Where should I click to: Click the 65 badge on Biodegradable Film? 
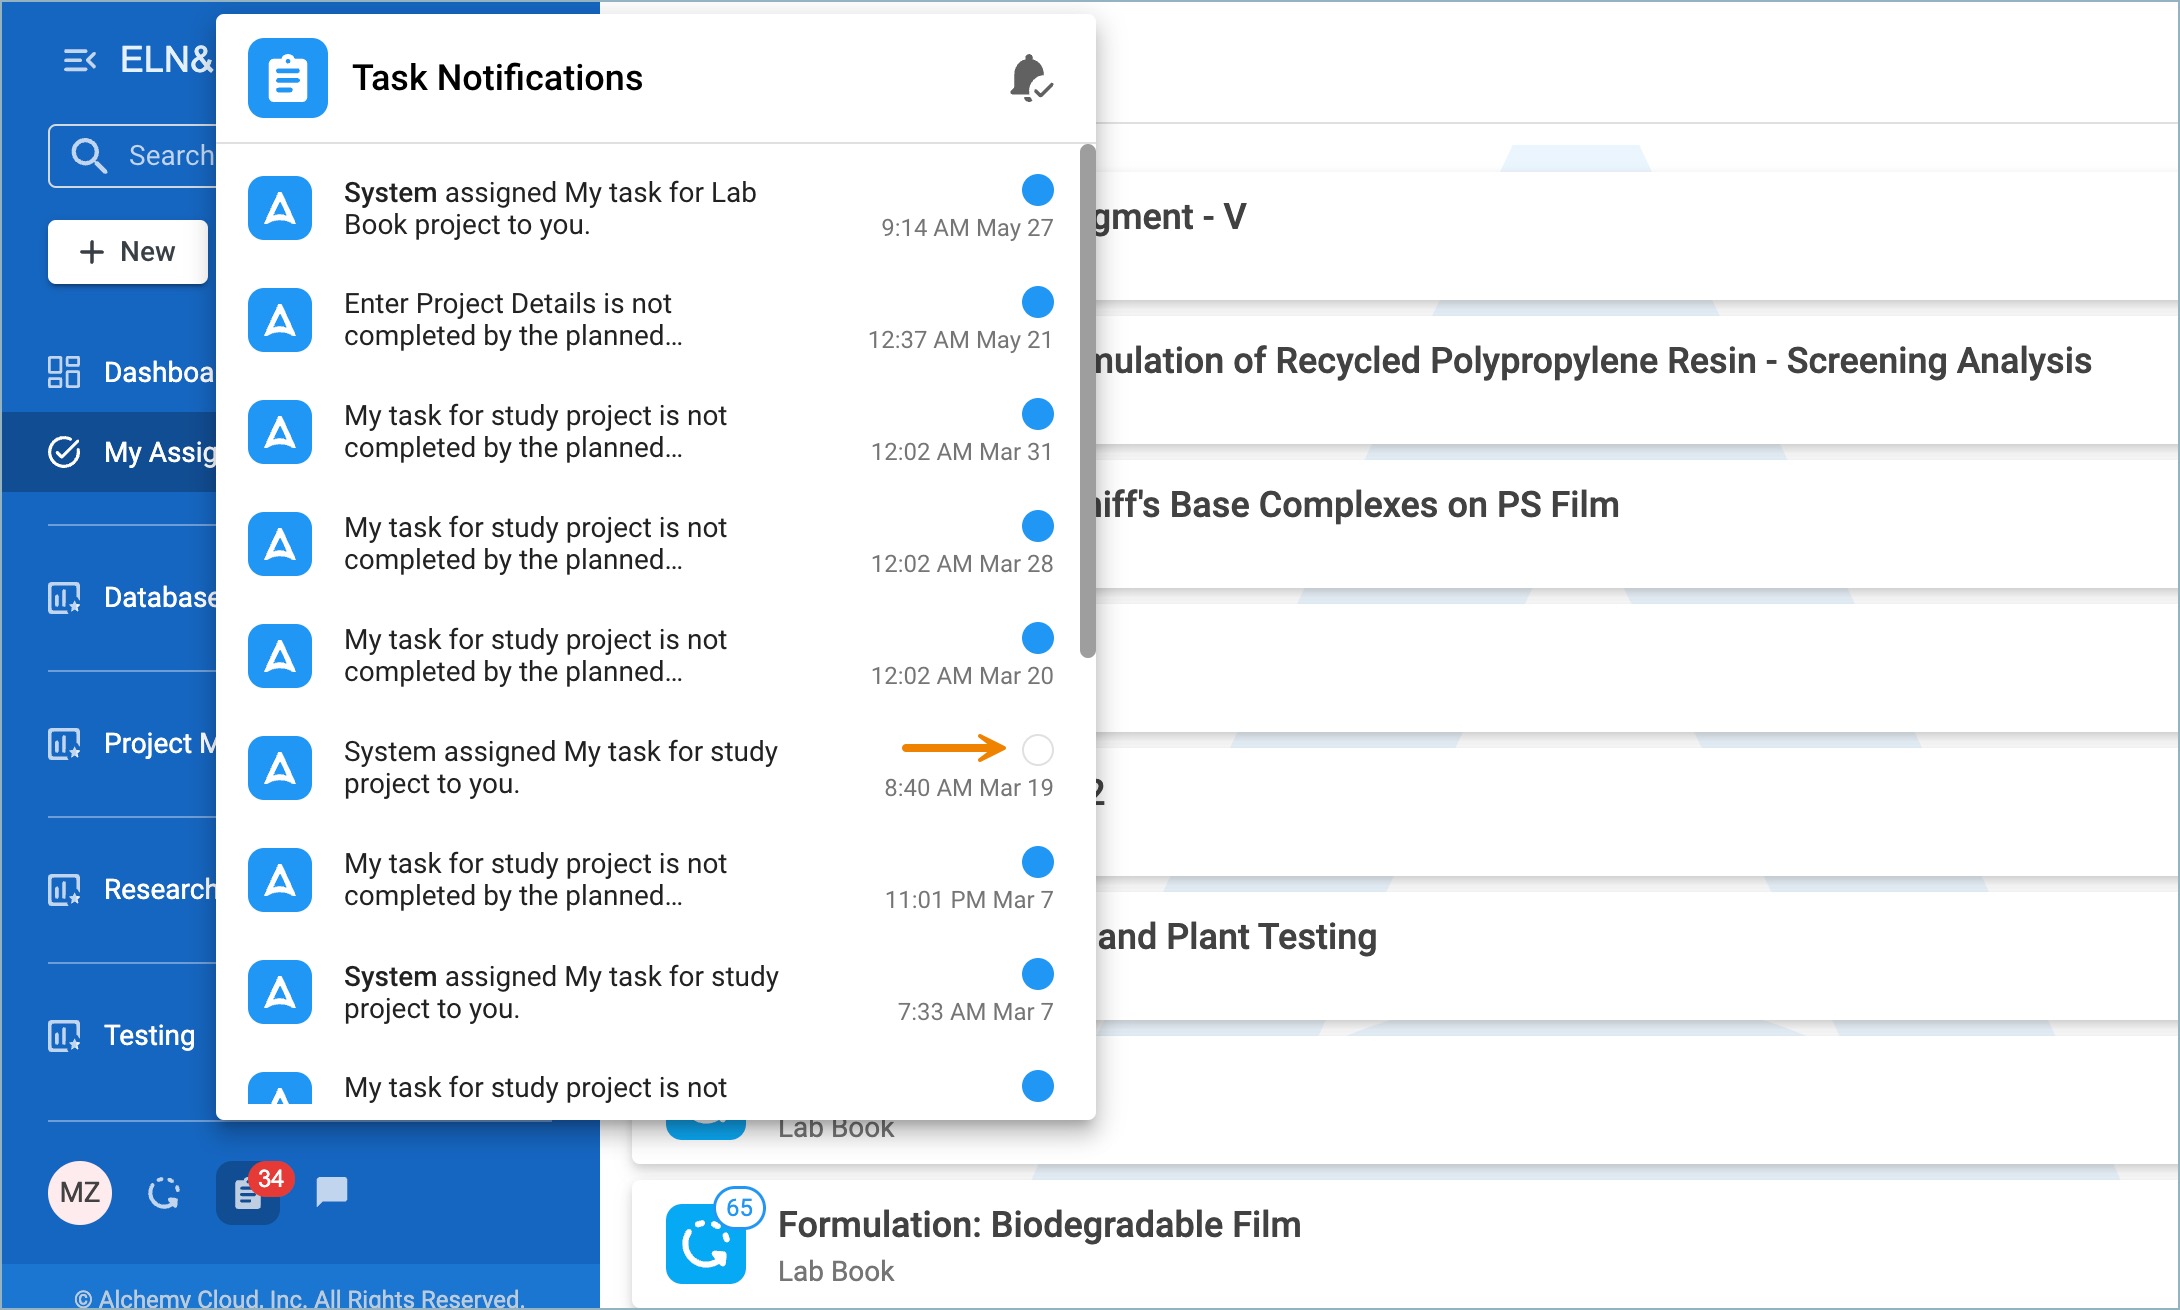[x=740, y=1208]
